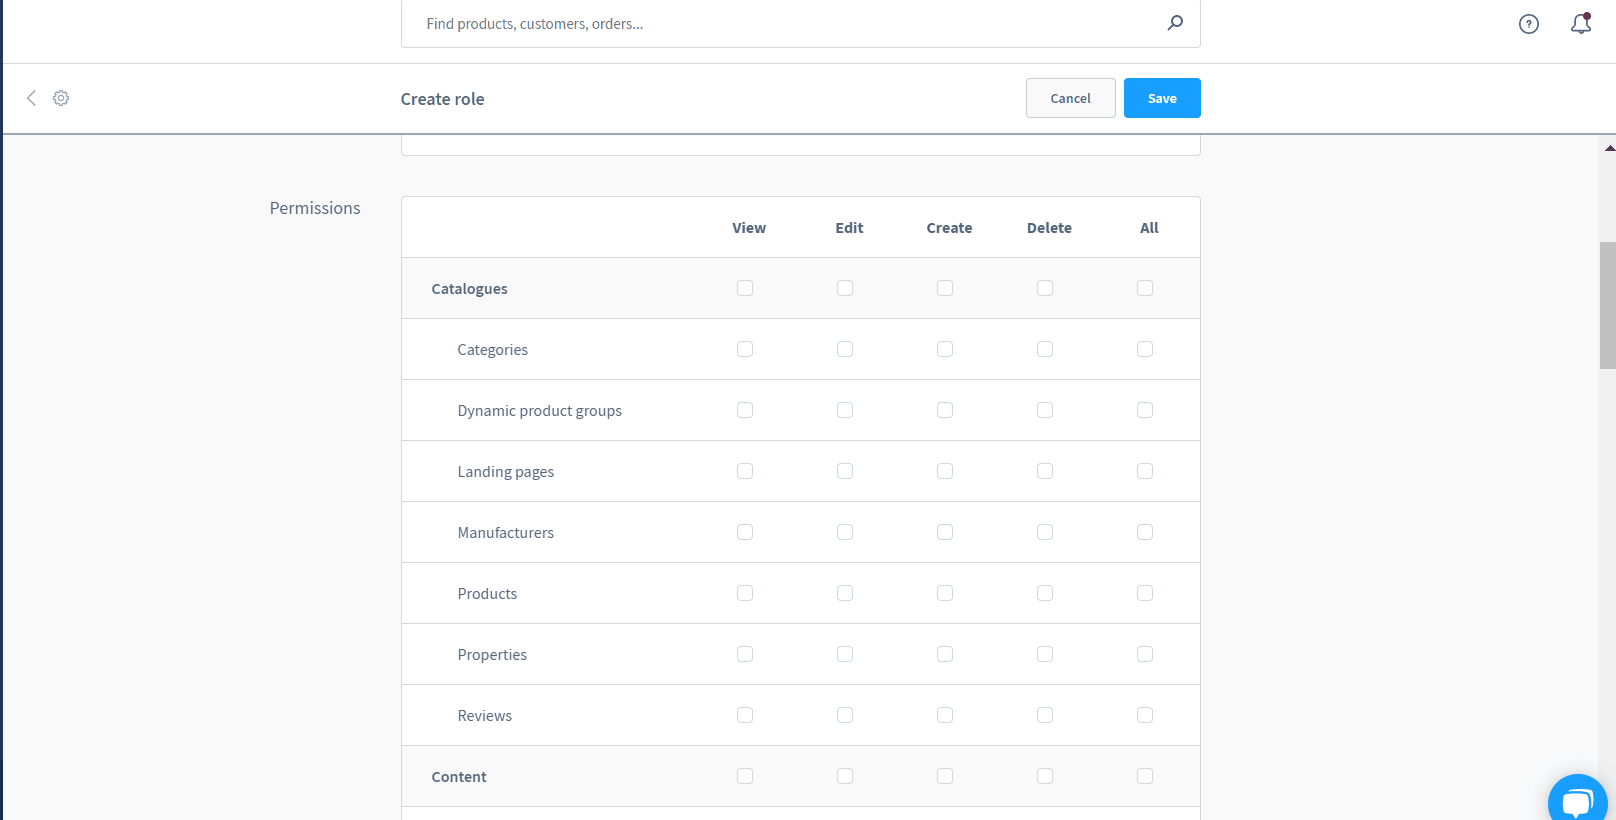Viewport: 1616px width, 820px height.
Task: Open the chat widget bubble
Action: click(1578, 800)
